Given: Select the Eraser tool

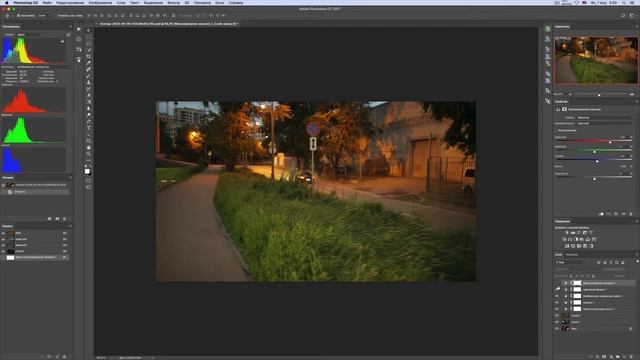Looking at the screenshot, I should click(x=89, y=96).
